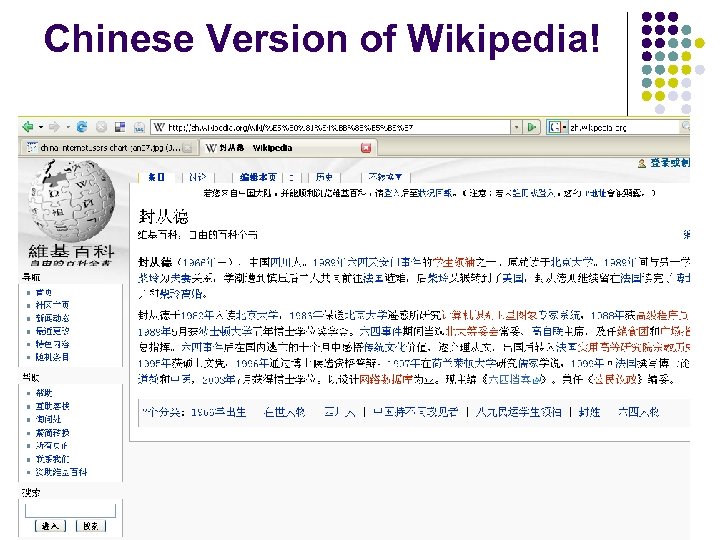Click the greyed Stop loading icon
Viewport: 720px width, 540px height.
[x=101, y=127]
